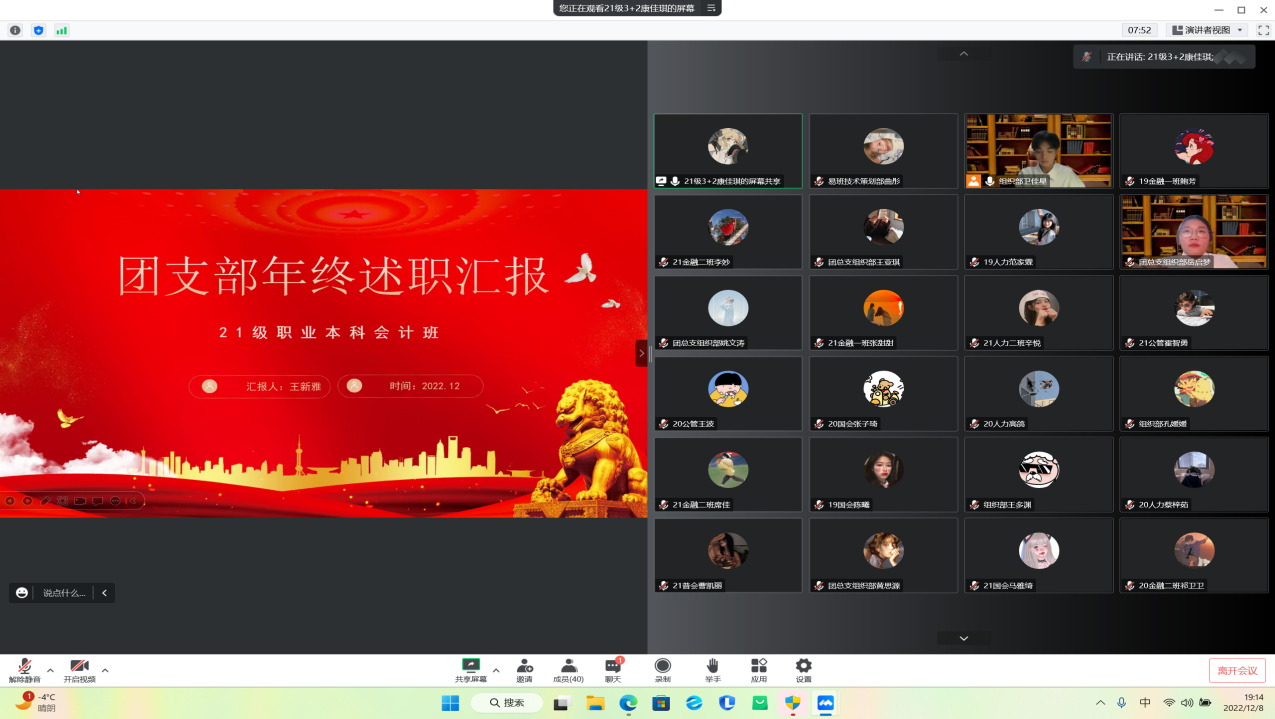The height and width of the screenshot is (719, 1275).
Task: Open the Apps (应用) icon
Action: point(759,666)
